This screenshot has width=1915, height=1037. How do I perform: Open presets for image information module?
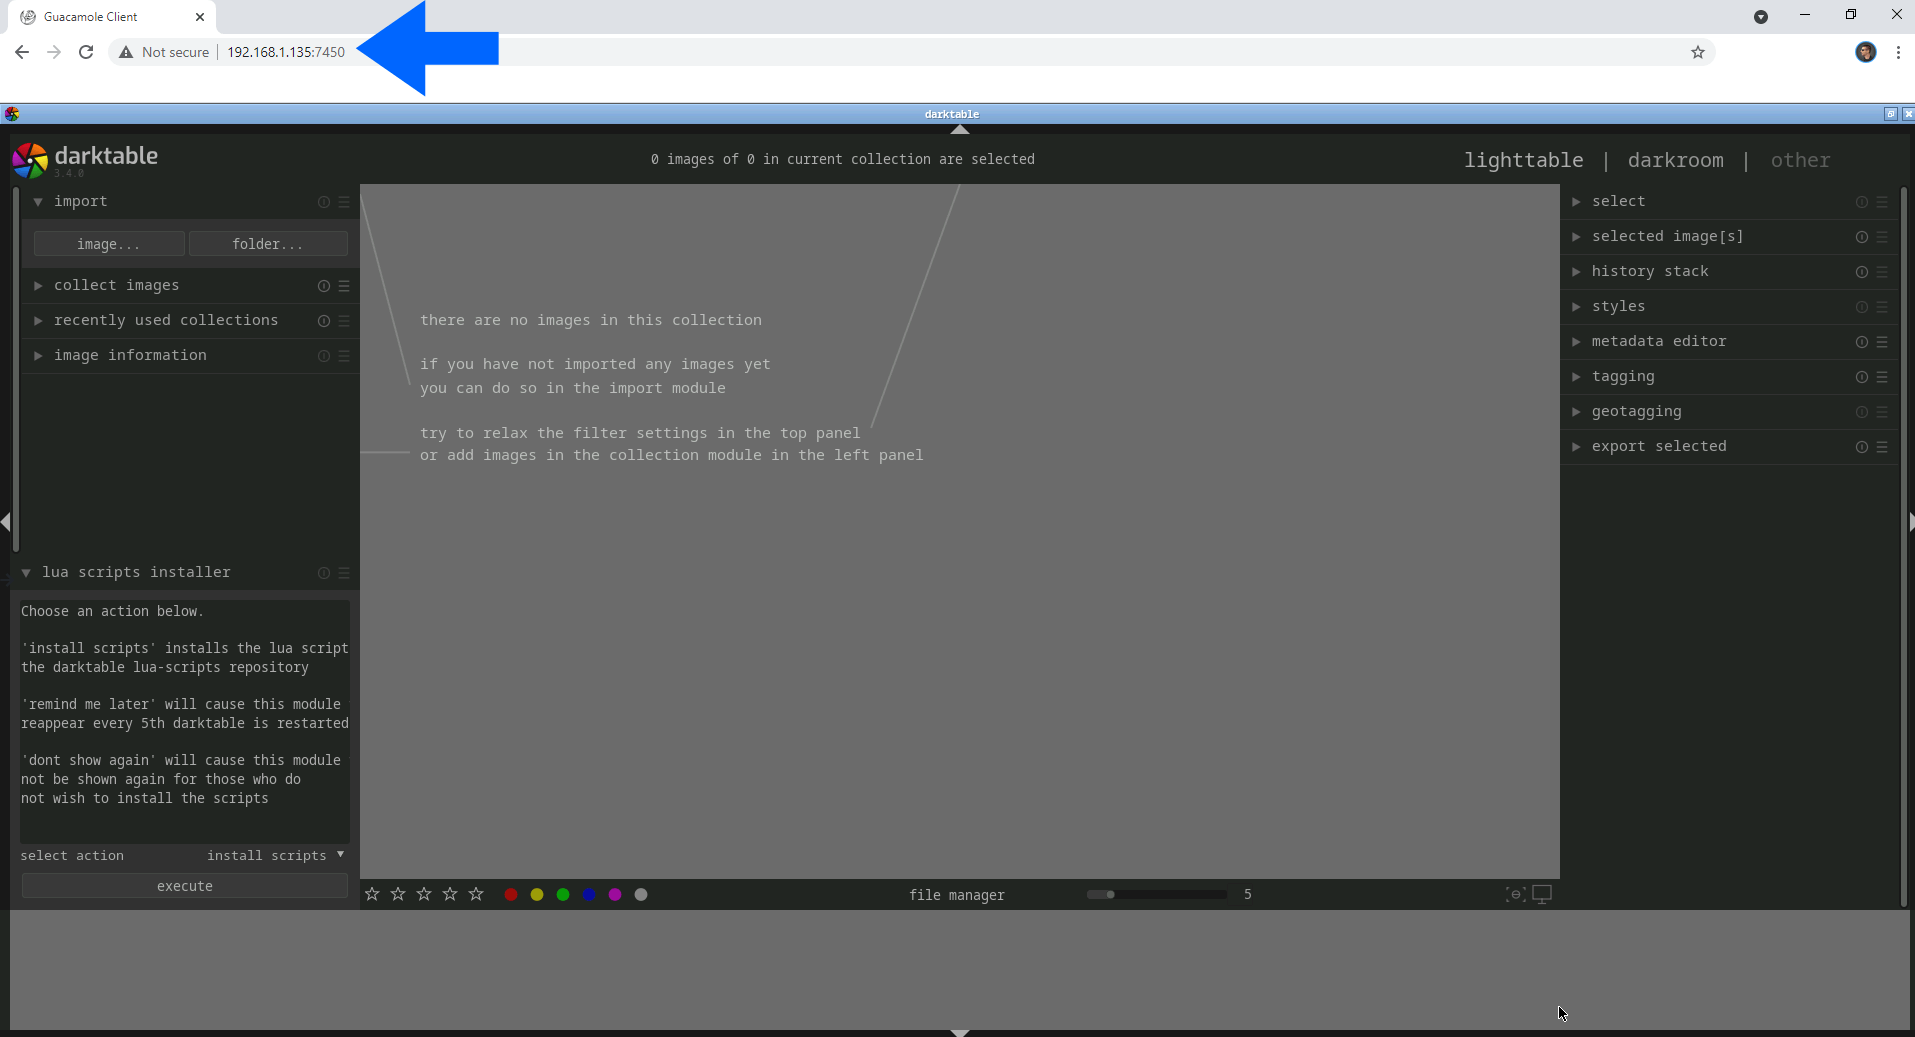pyautogui.click(x=344, y=356)
